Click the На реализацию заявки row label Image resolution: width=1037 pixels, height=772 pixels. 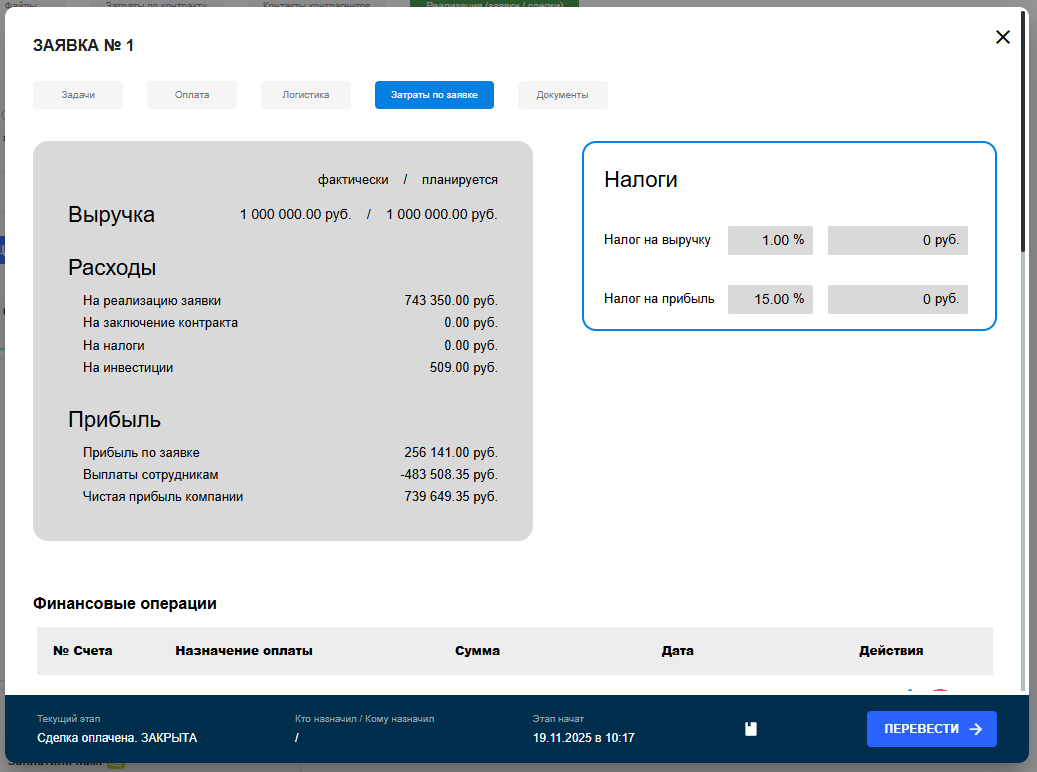tap(151, 300)
